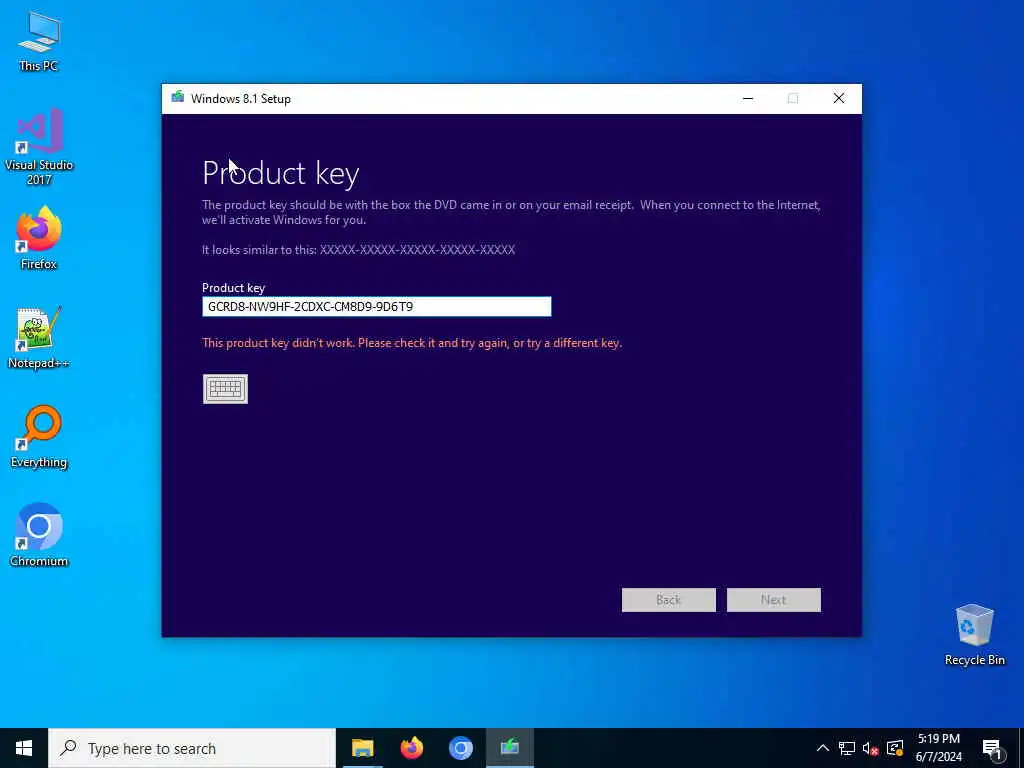Image resolution: width=1024 pixels, height=768 pixels.
Task: Open File Explorer from the taskbar
Action: click(x=362, y=748)
